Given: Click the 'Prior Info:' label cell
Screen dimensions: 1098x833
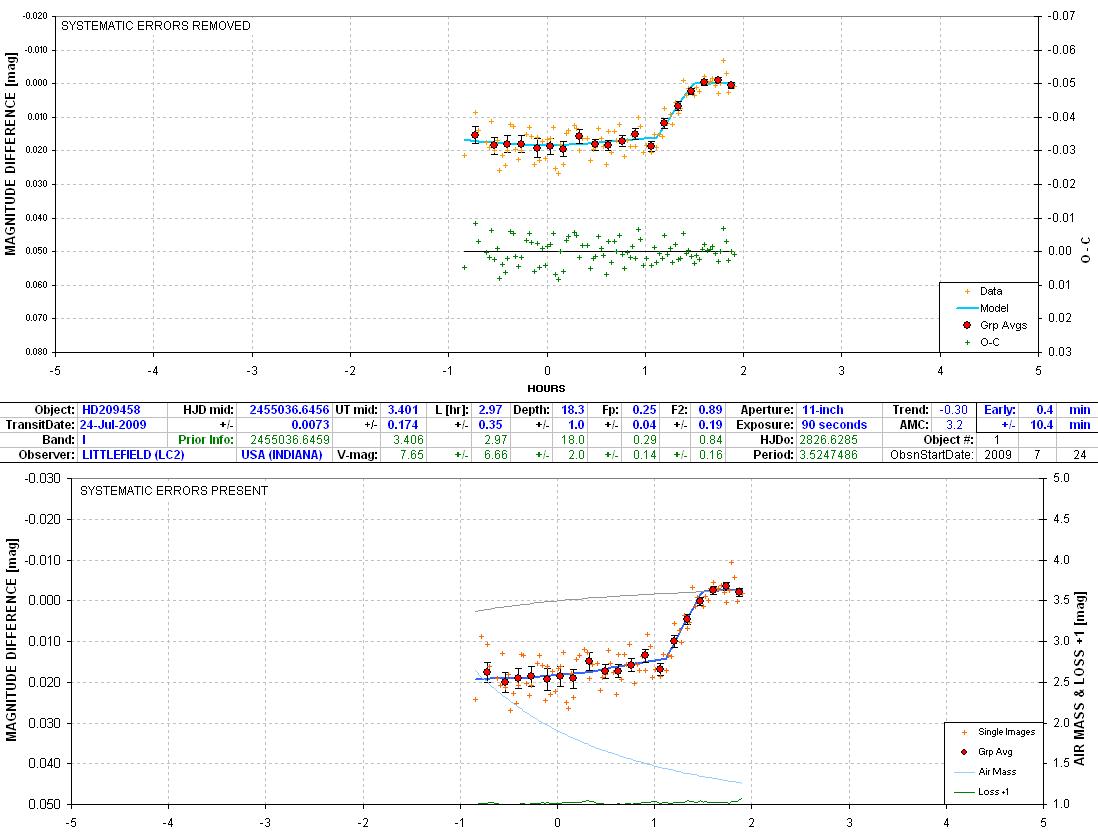Looking at the screenshot, I should coord(204,440).
